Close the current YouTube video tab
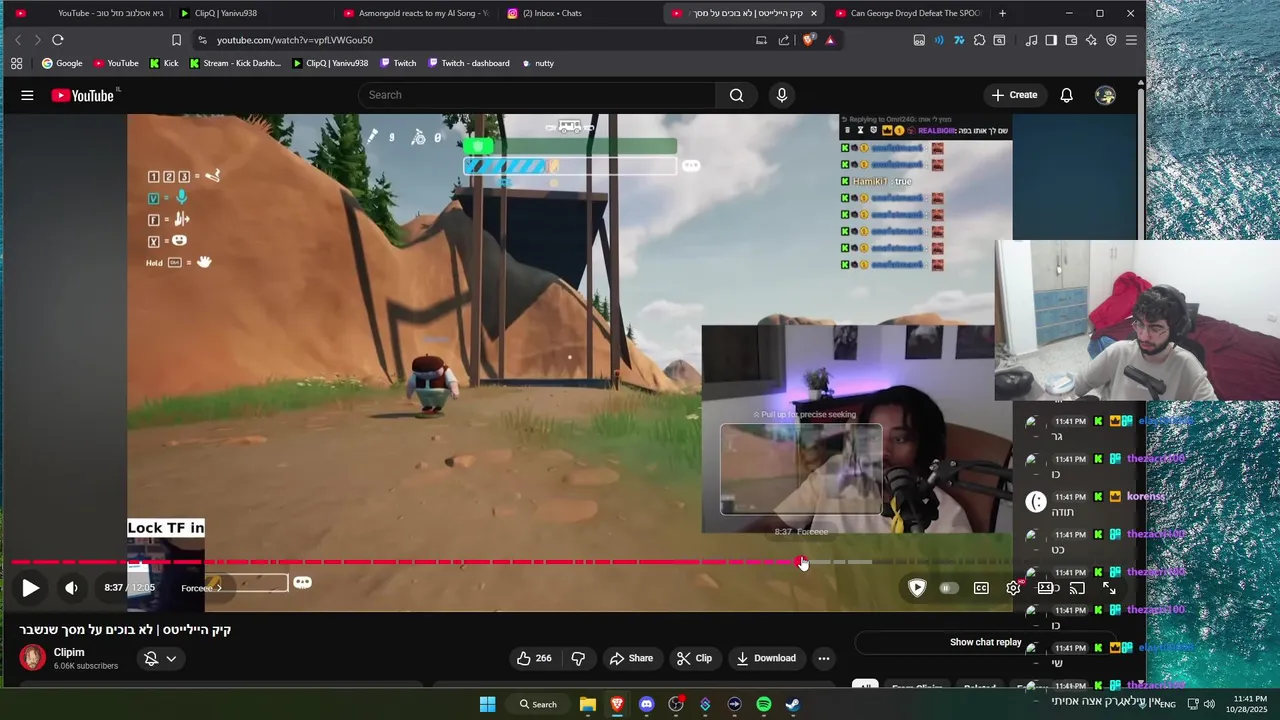The height and width of the screenshot is (720, 1280). point(813,13)
